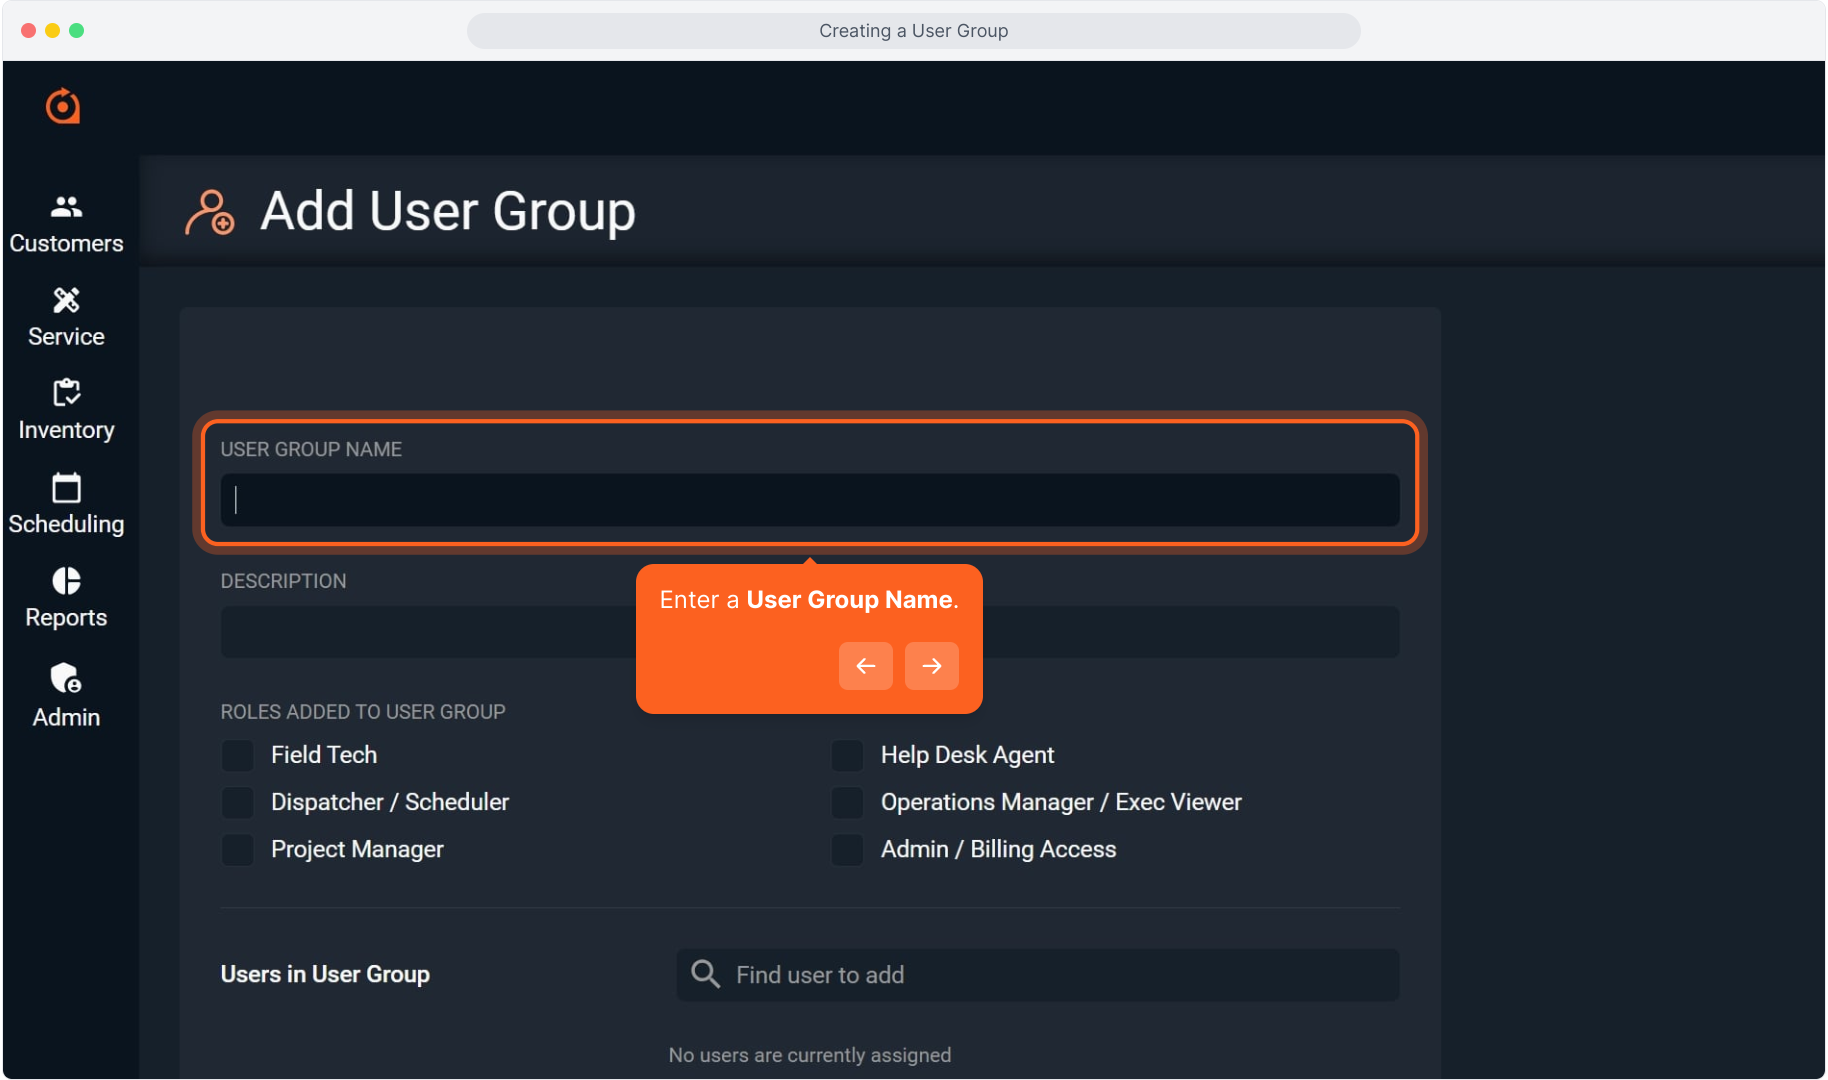Open the Customers section icon
This screenshot has height=1080, width=1828.
66,207
